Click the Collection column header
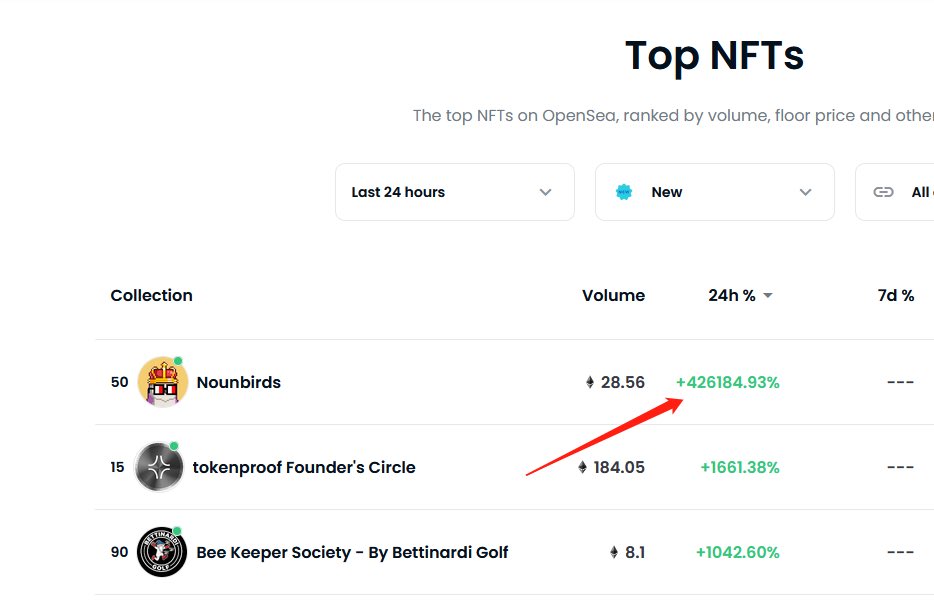 click(x=151, y=295)
